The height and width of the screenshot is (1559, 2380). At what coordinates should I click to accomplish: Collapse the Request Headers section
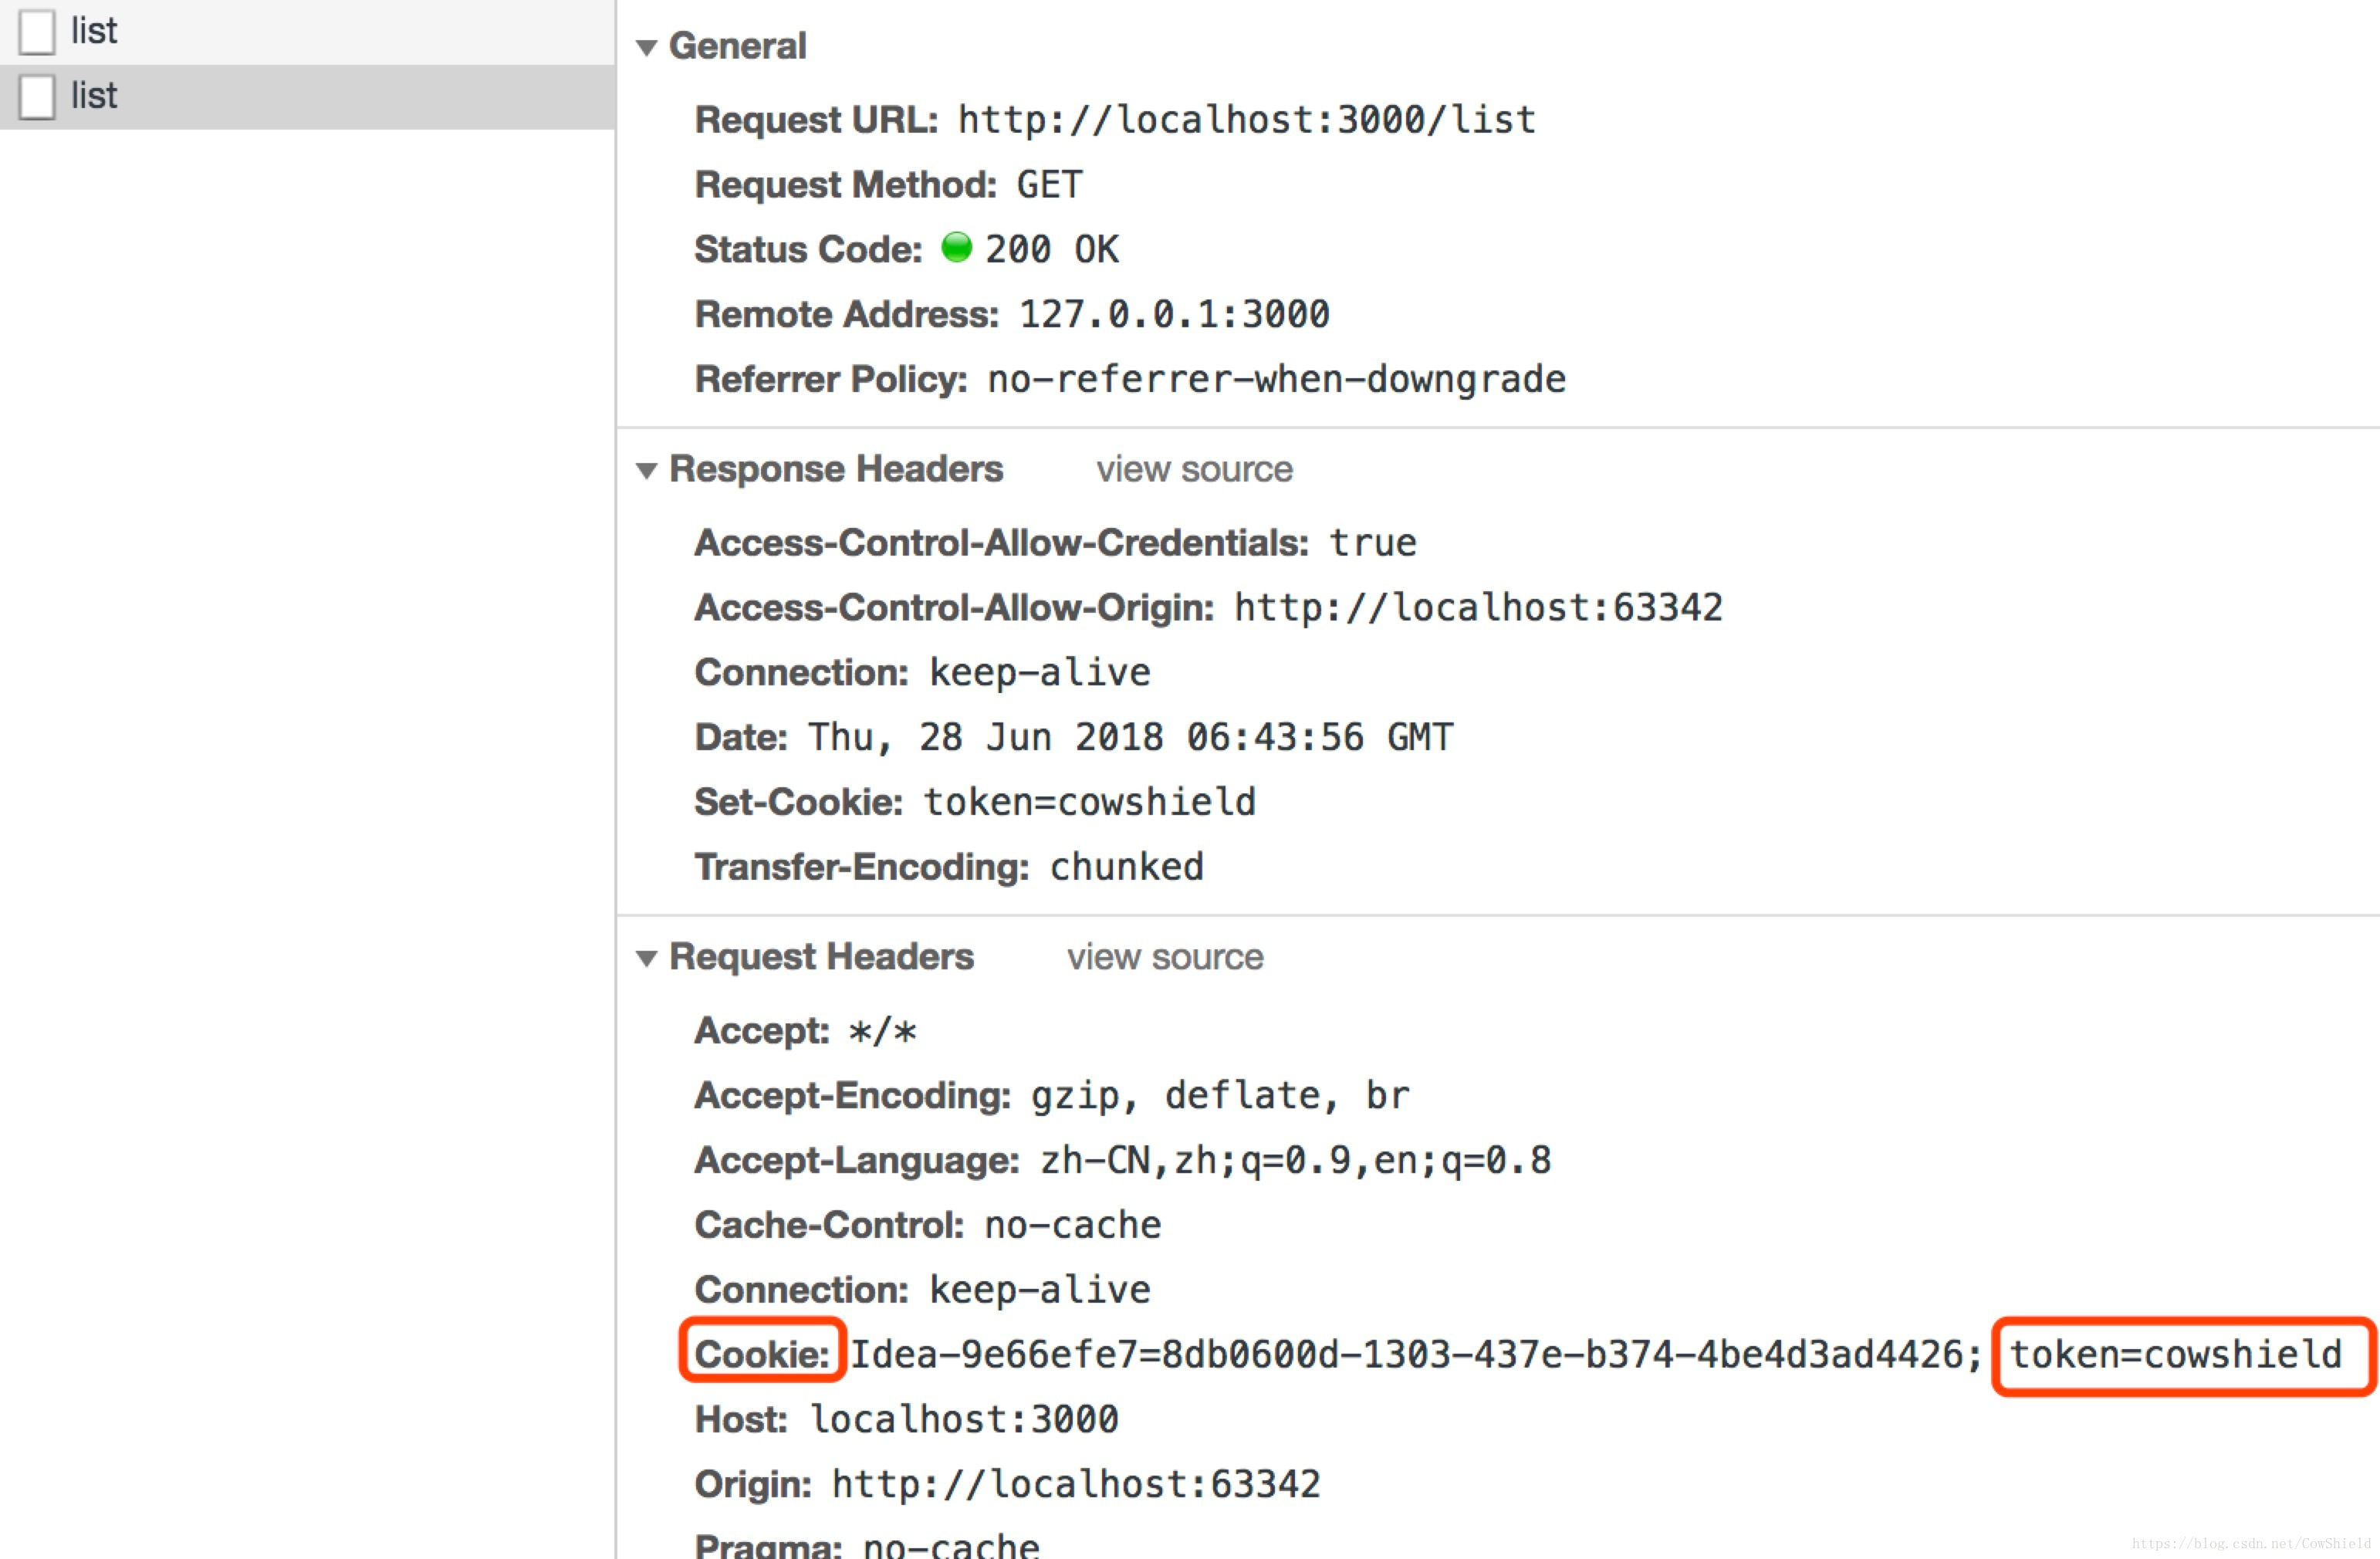tap(645, 957)
